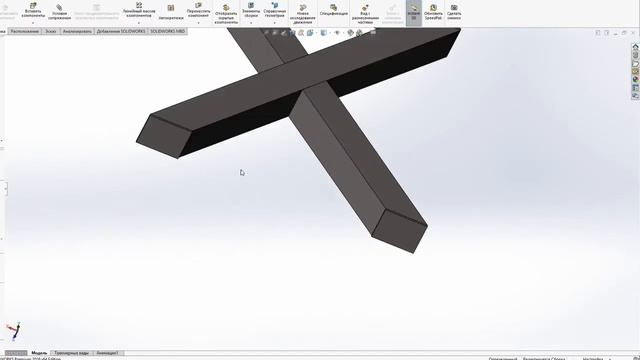Click Show hidden components (Отобразить скрытые компоненты)
This screenshot has height=360, width=640.
[226, 13]
